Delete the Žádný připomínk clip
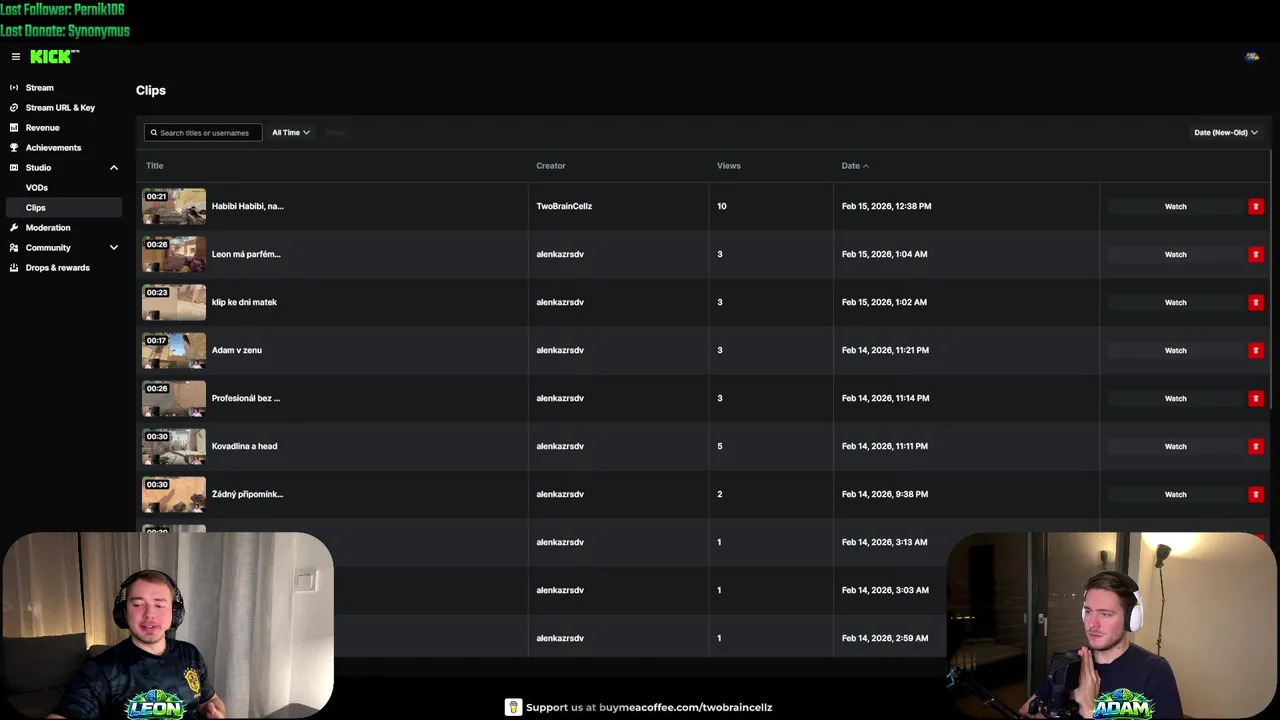The image size is (1280, 720). (x=1256, y=494)
